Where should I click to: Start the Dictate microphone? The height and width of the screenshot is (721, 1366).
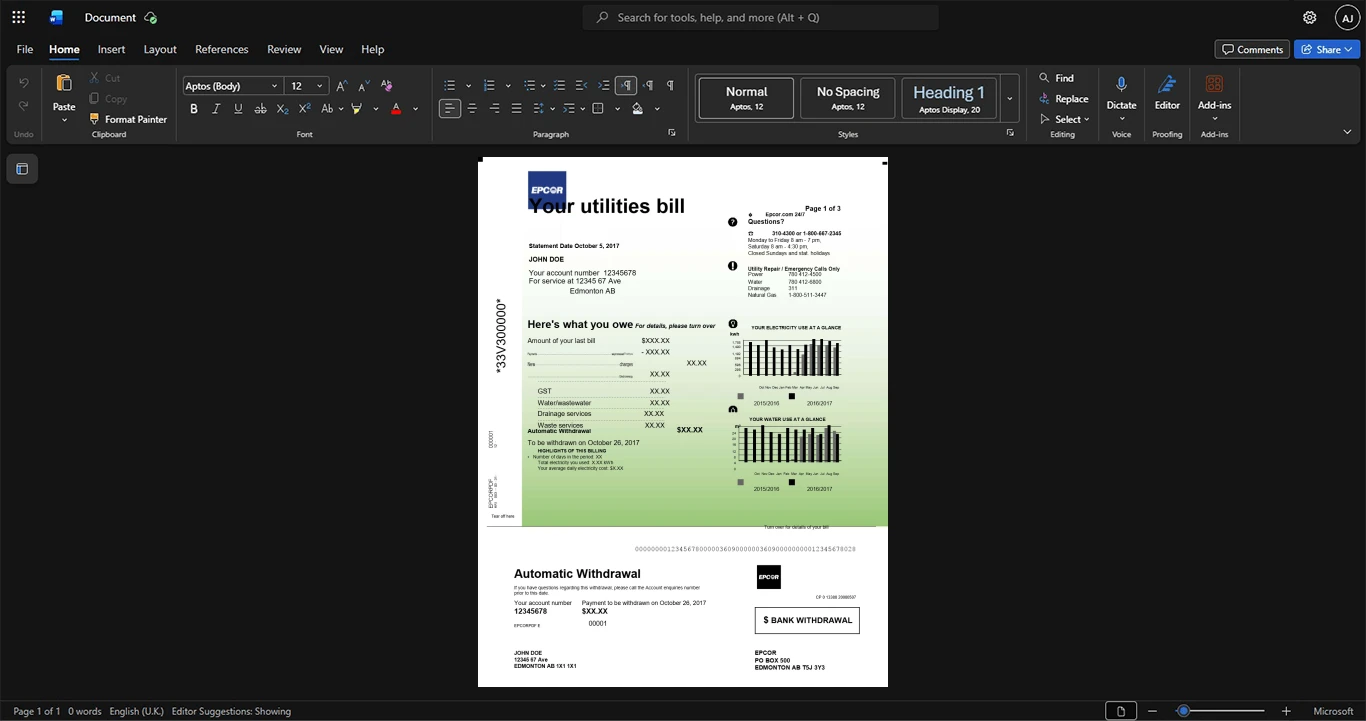1121,86
